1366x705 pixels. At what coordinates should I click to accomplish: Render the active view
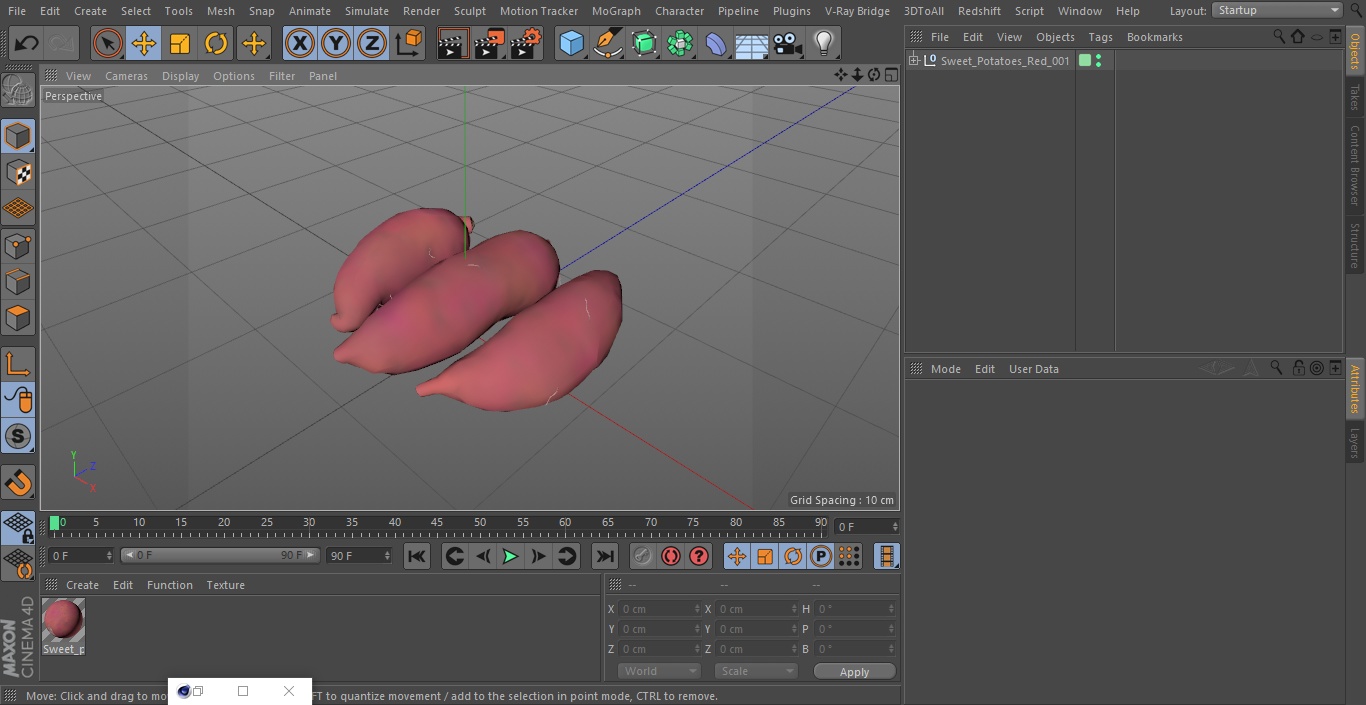pos(453,43)
